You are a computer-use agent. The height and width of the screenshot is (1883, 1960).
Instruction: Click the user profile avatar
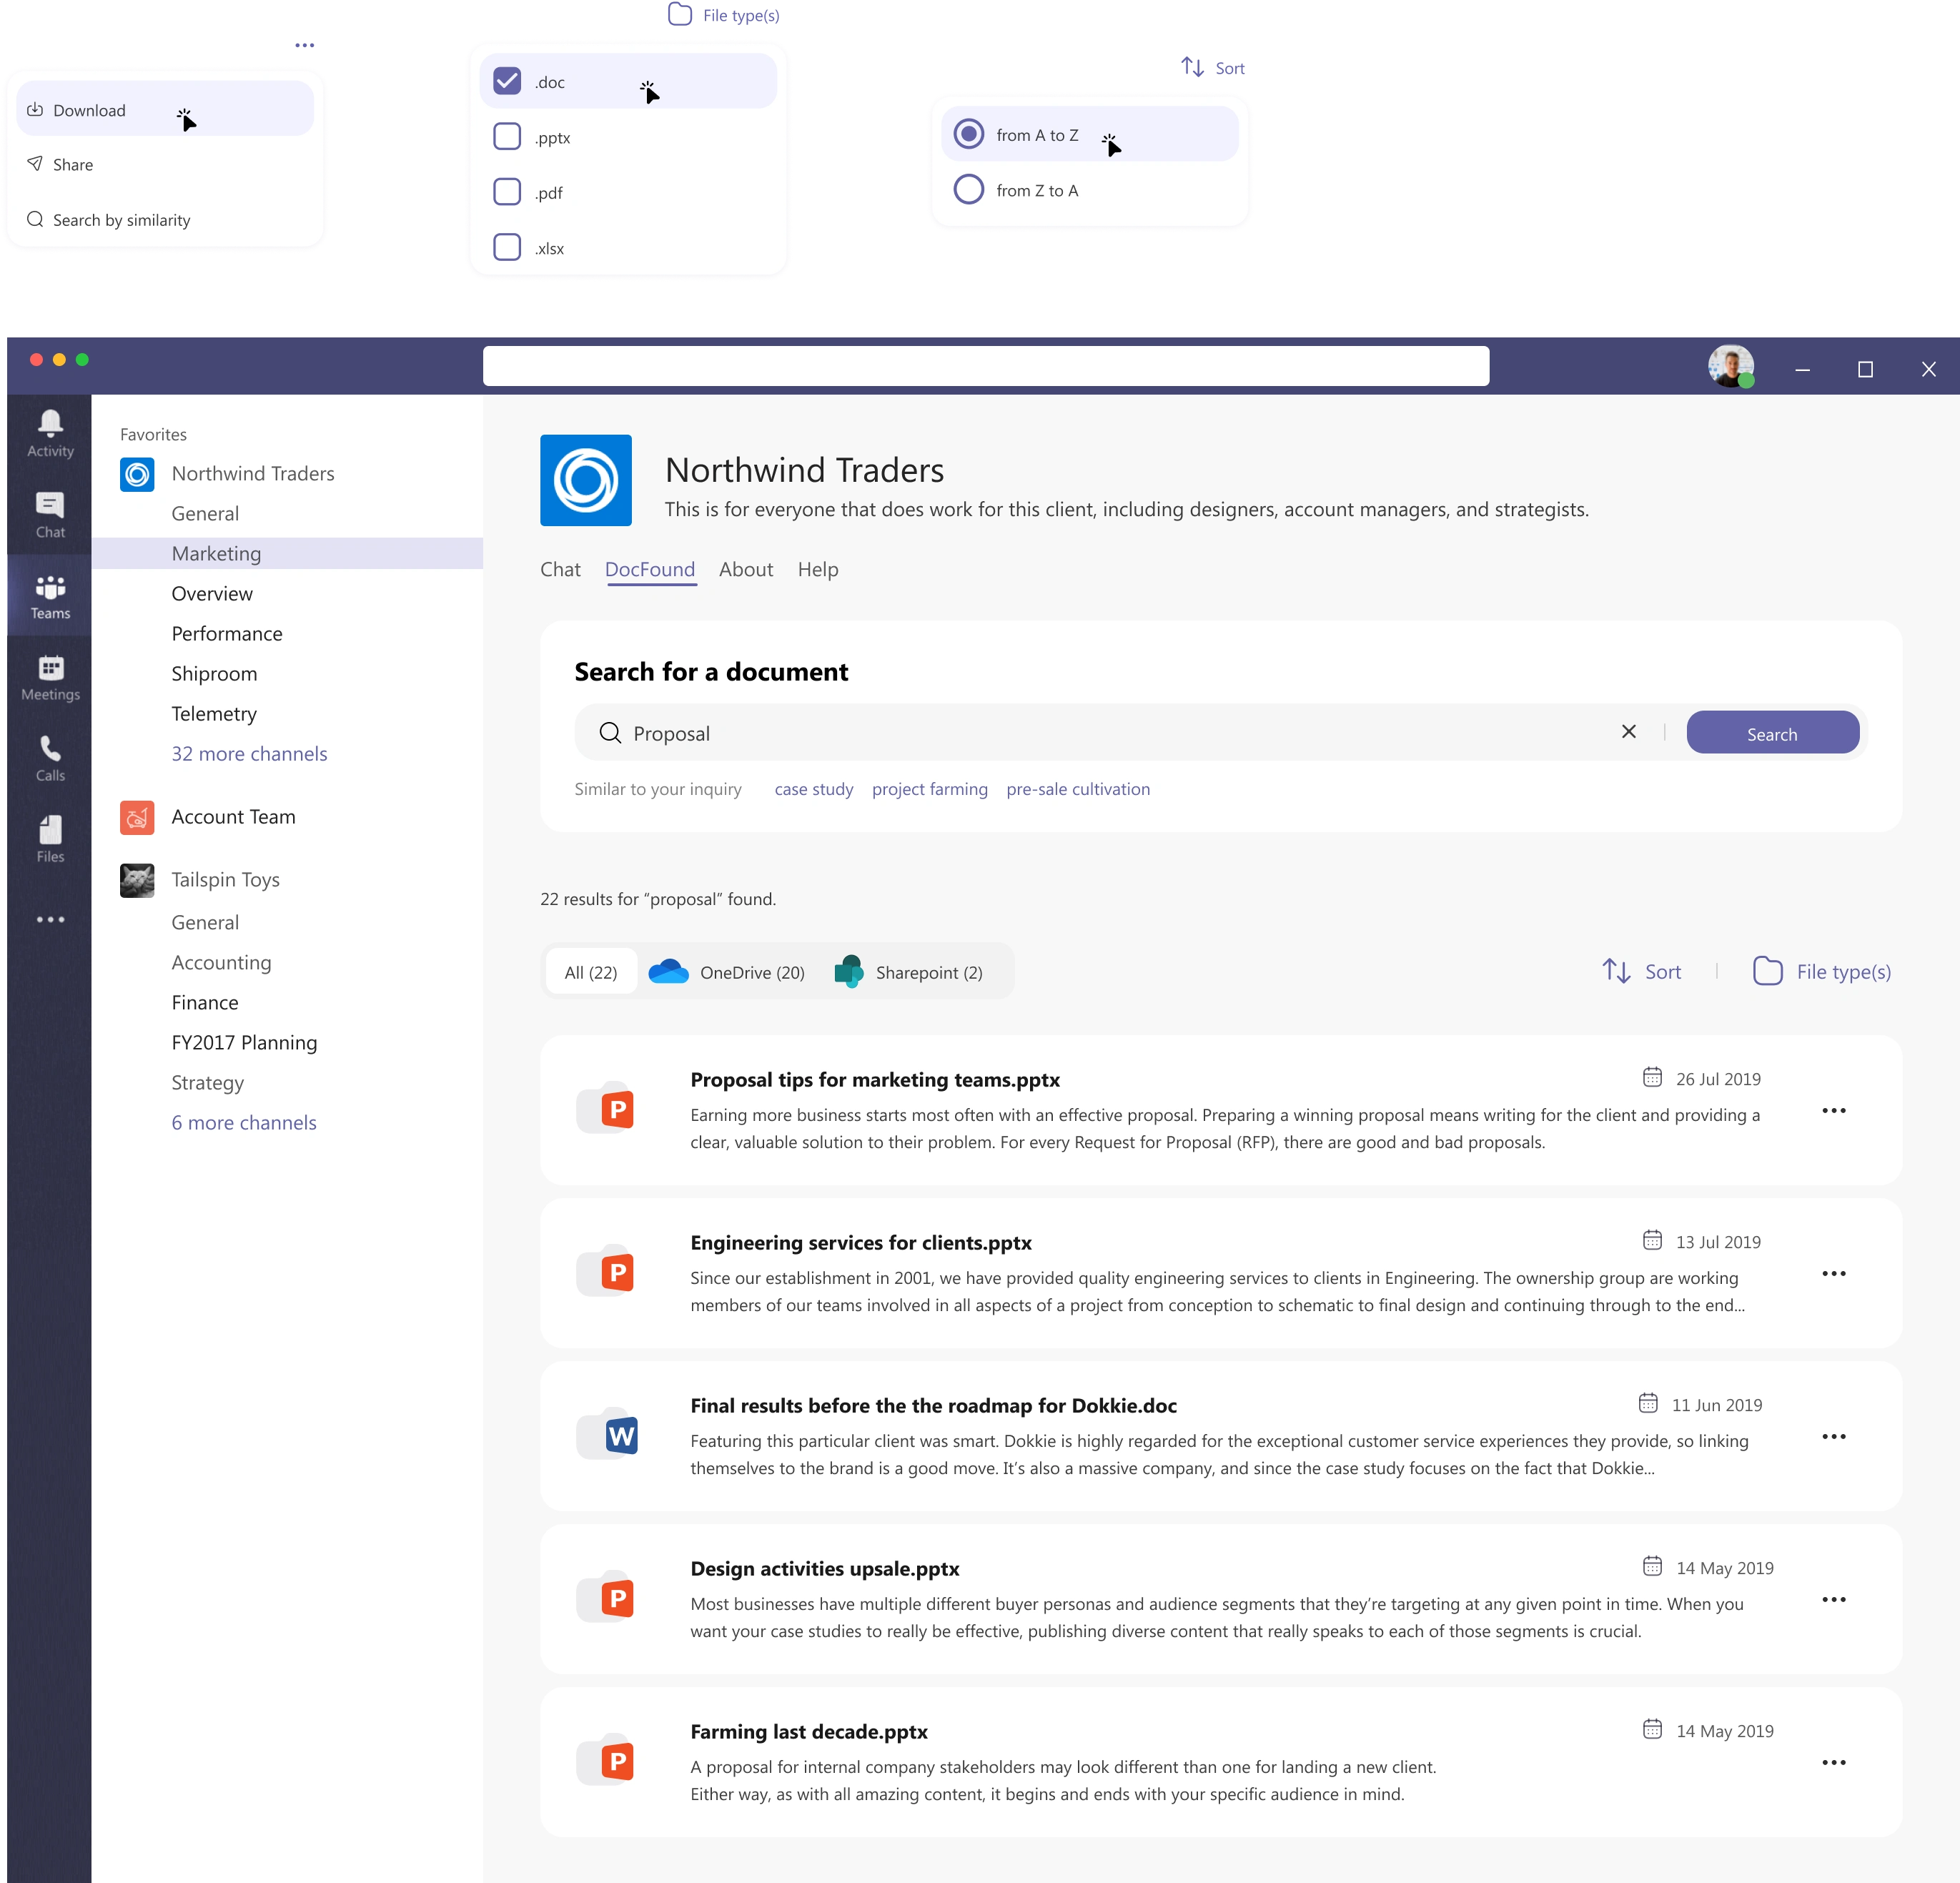(1730, 367)
